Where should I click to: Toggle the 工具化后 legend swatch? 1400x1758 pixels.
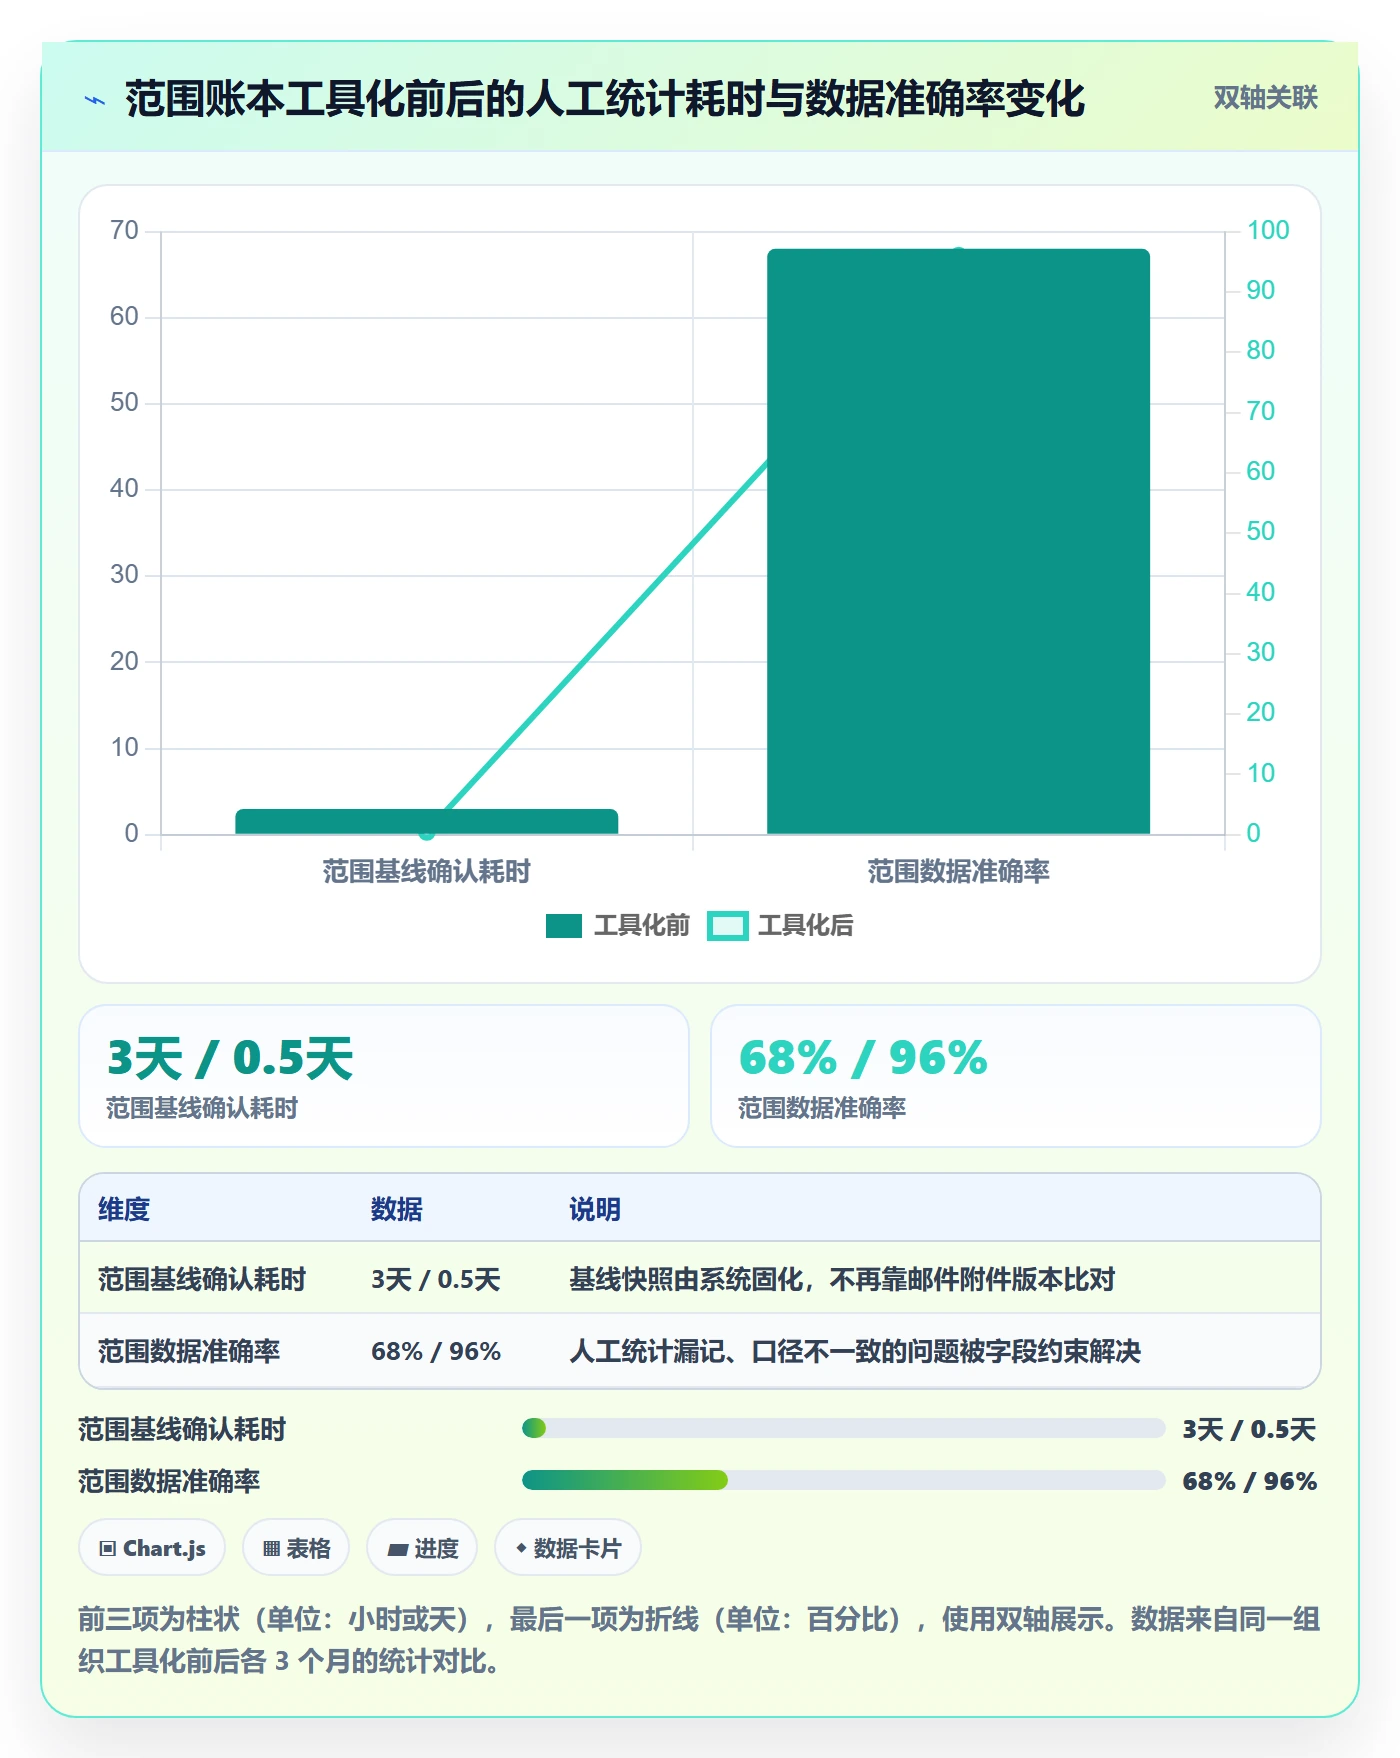click(x=727, y=926)
